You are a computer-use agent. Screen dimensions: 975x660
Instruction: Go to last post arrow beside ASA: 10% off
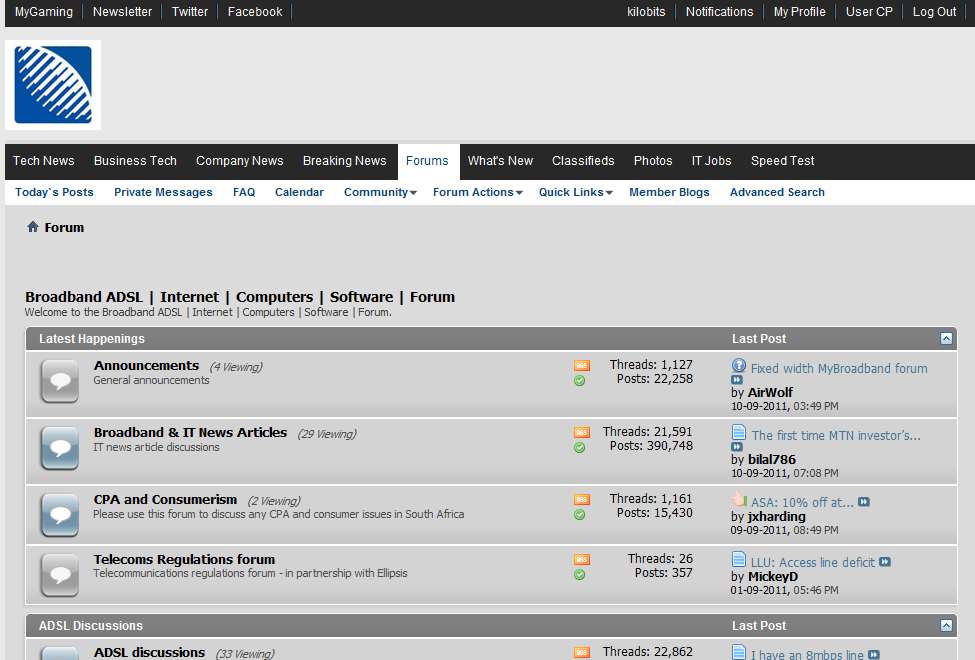click(864, 502)
